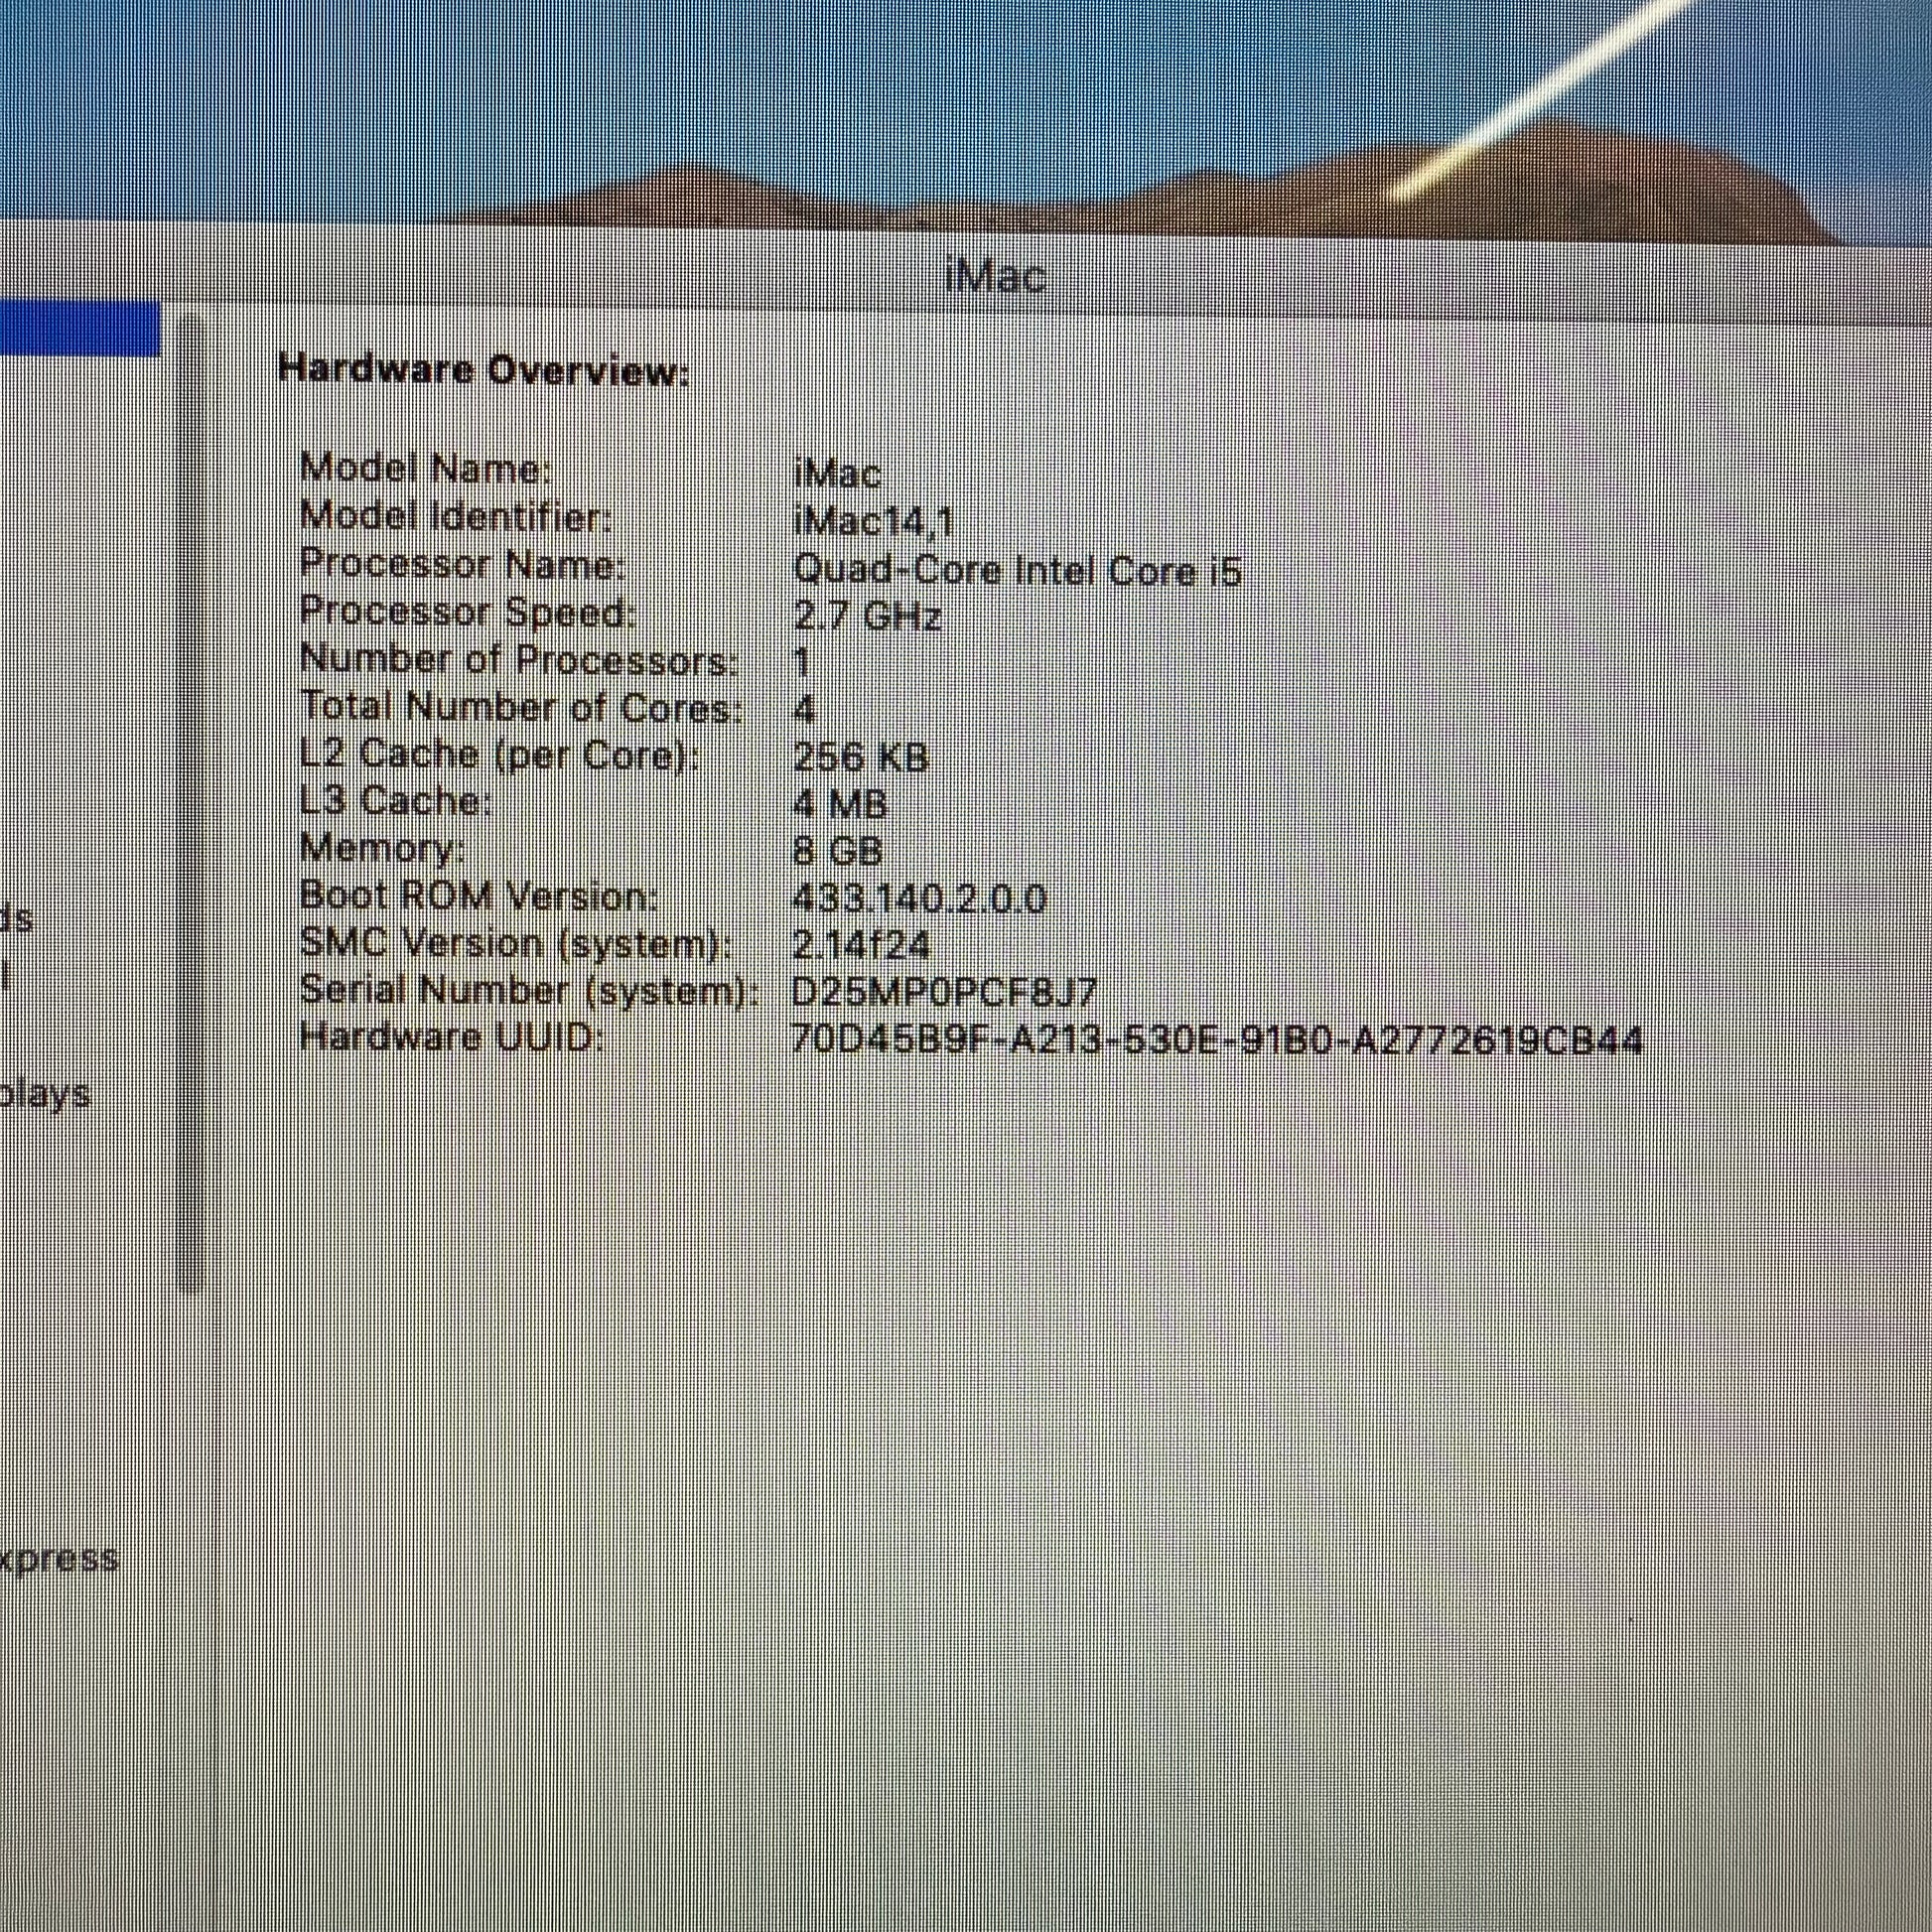This screenshot has width=1932, height=1932.
Task: Click the Number of Processors label
Action: pyautogui.click(x=519, y=659)
